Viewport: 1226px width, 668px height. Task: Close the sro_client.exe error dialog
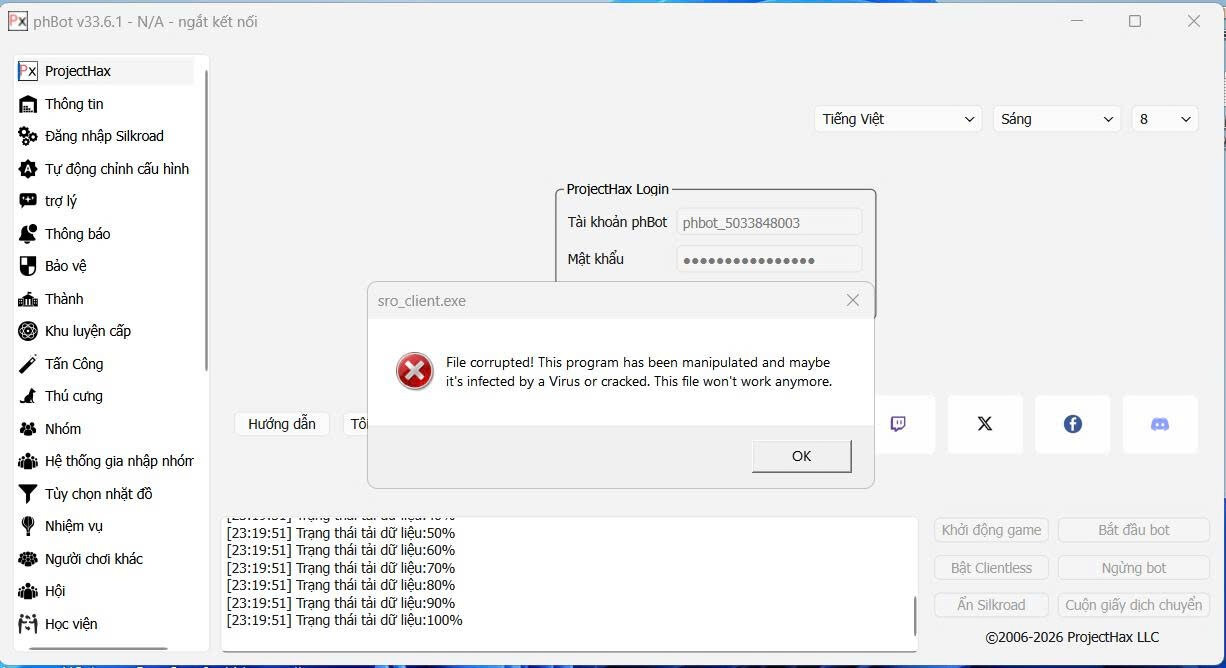(853, 300)
